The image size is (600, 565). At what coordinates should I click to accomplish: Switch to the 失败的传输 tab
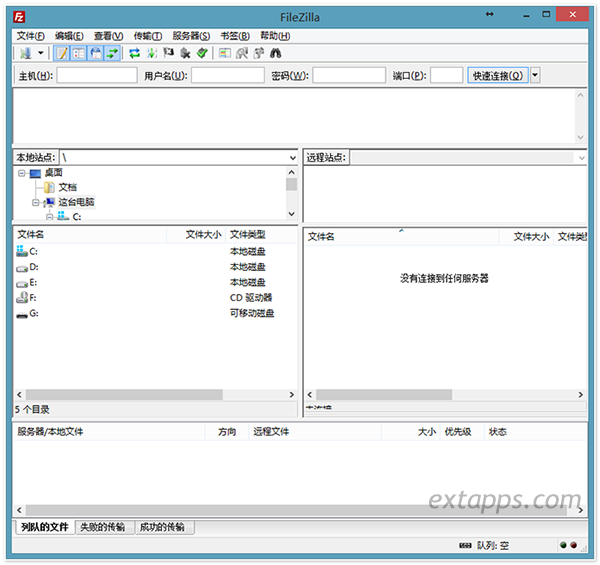pyautogui.click(x=103, y=527)
